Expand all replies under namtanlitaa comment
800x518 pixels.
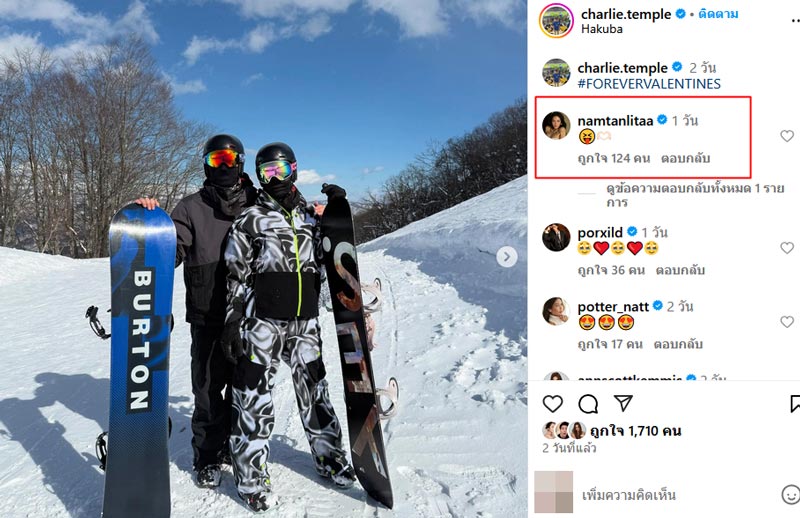point(694,195)
